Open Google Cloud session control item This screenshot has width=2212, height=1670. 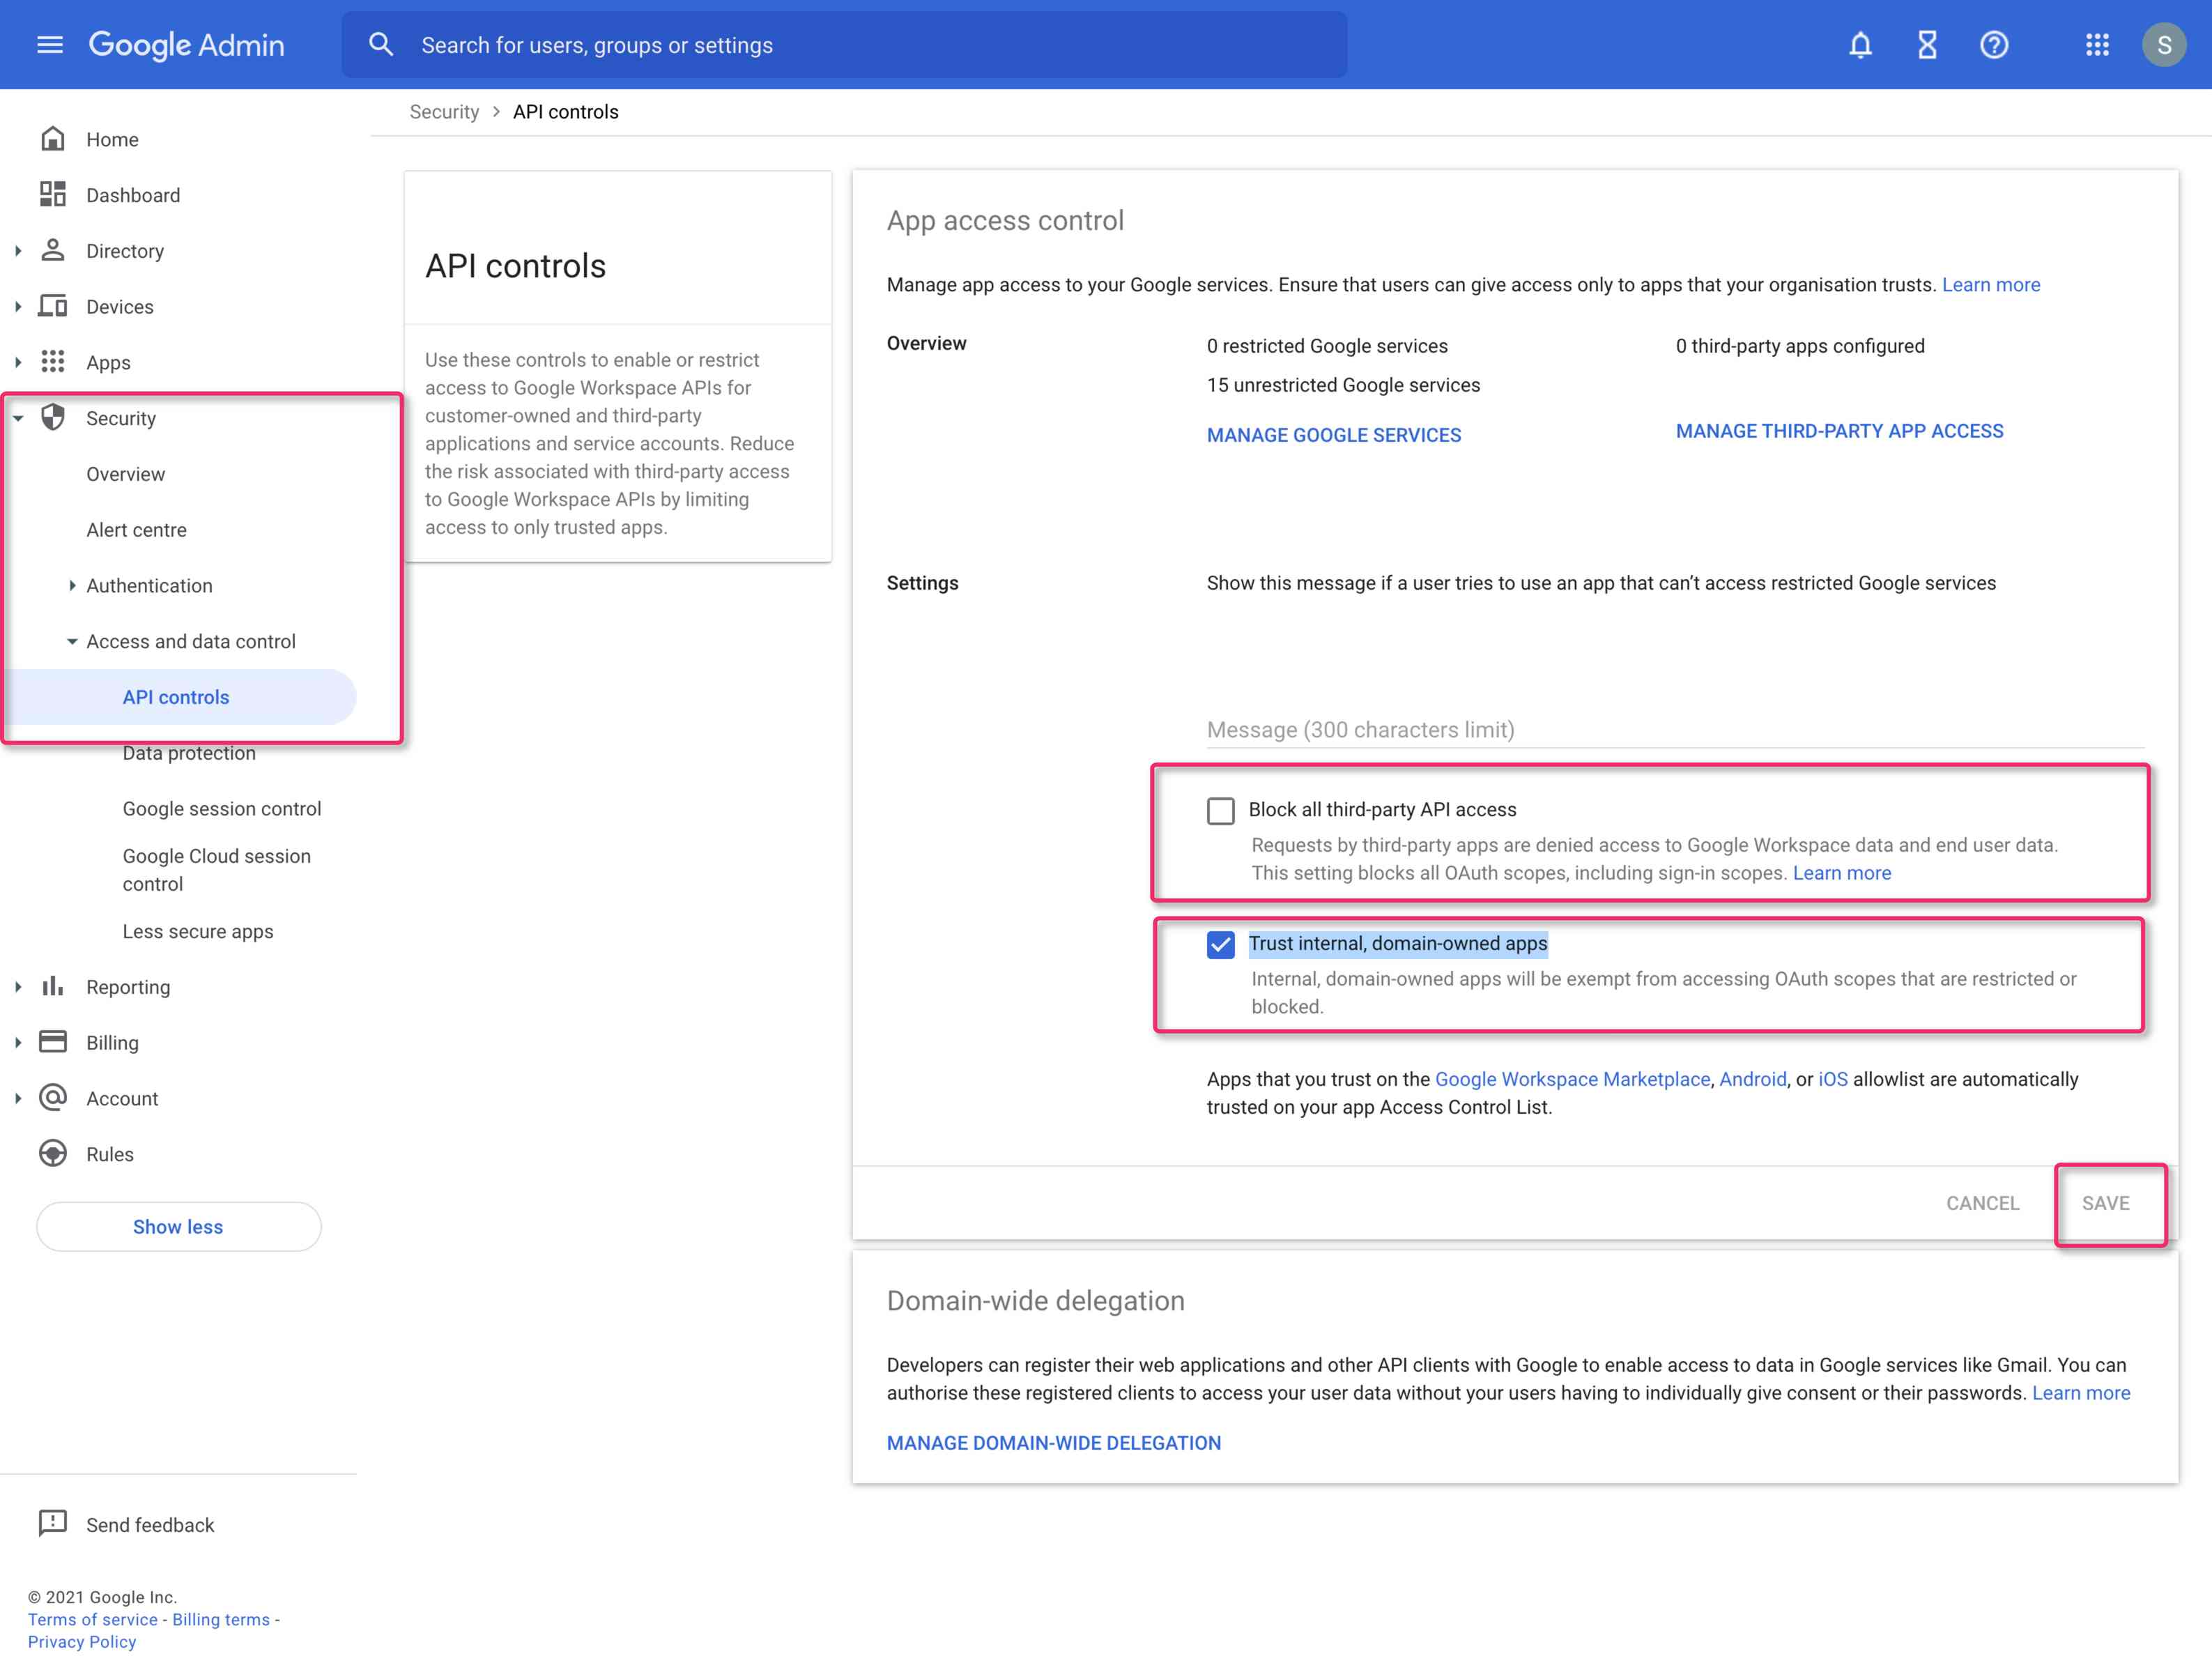pyautogui.click(x=217, y=870)
